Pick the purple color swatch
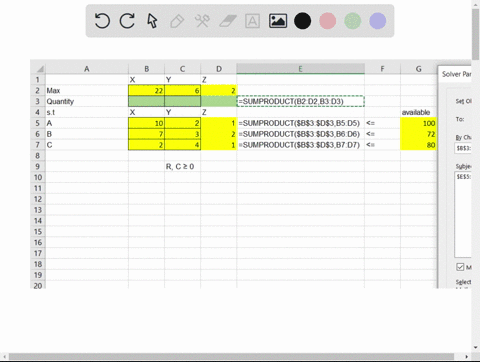 (x=378, y=21)
